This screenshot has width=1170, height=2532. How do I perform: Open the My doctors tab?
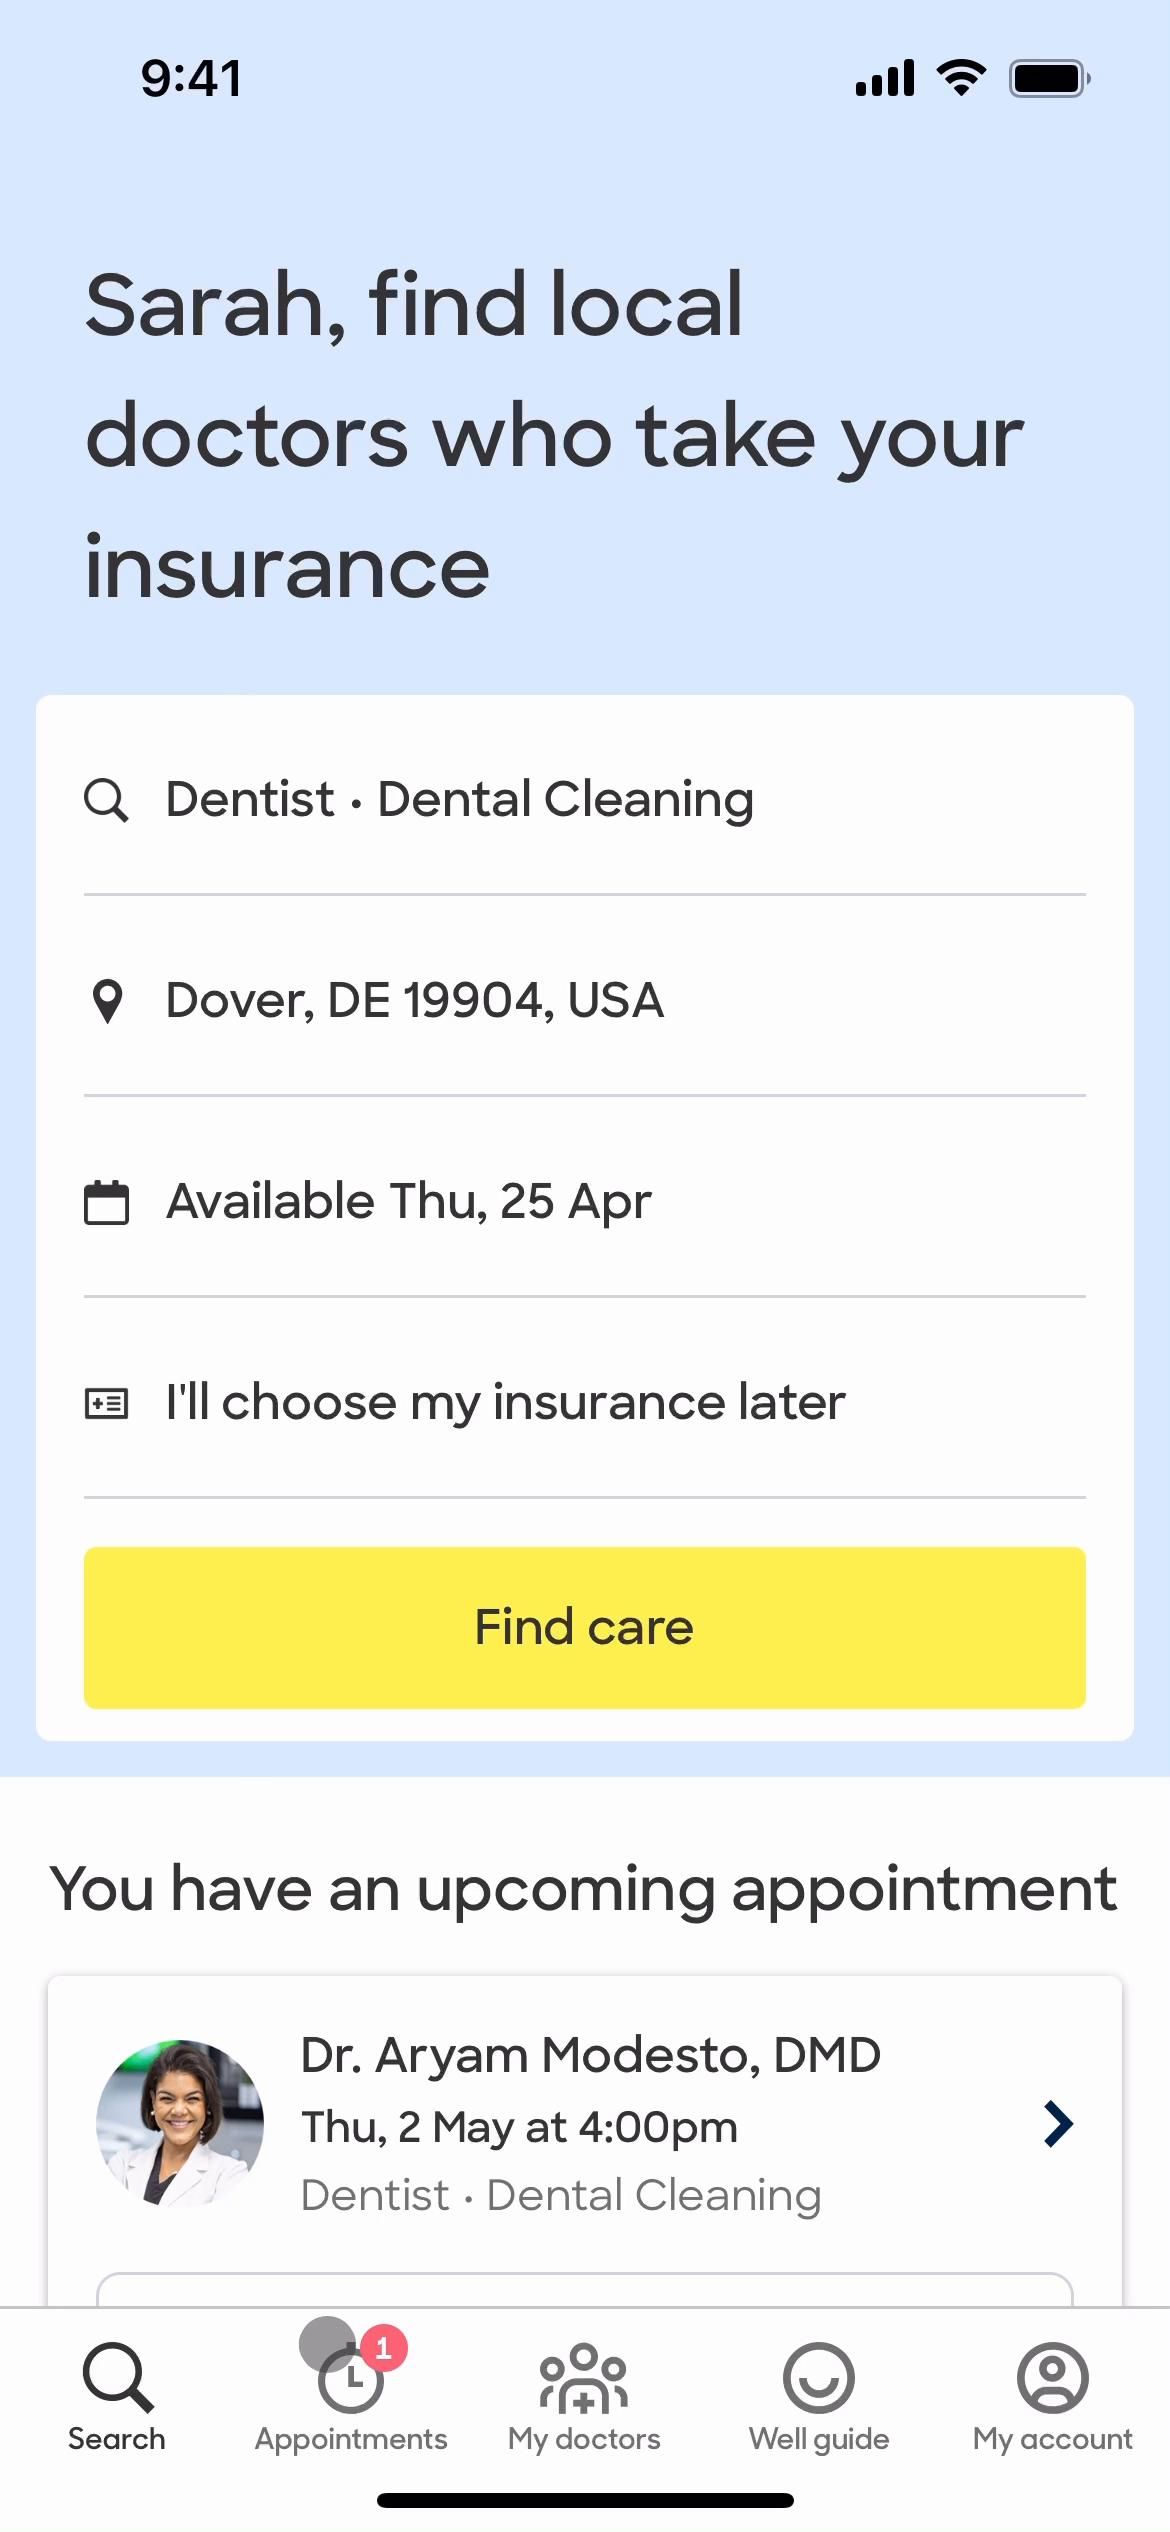pyautogui.click(x=584, y=2396)
